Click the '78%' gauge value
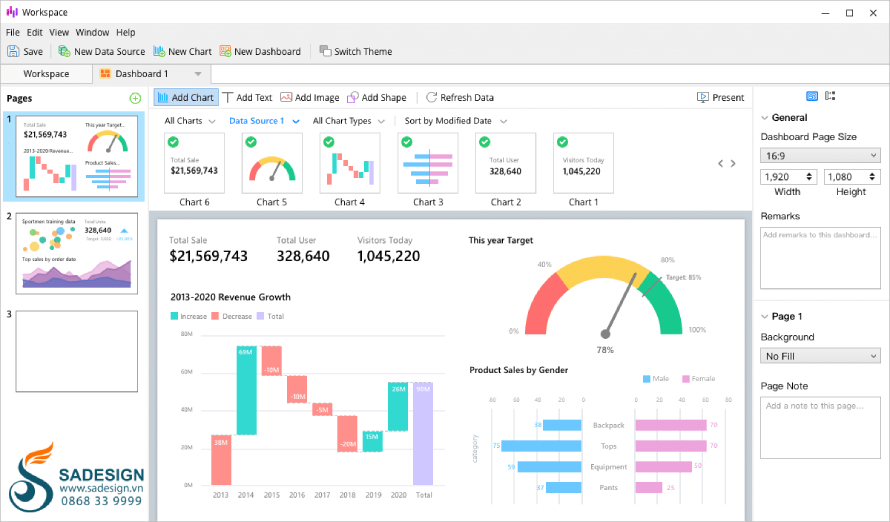The width and height of the screenshot is (890, 522). click(605, 350)
